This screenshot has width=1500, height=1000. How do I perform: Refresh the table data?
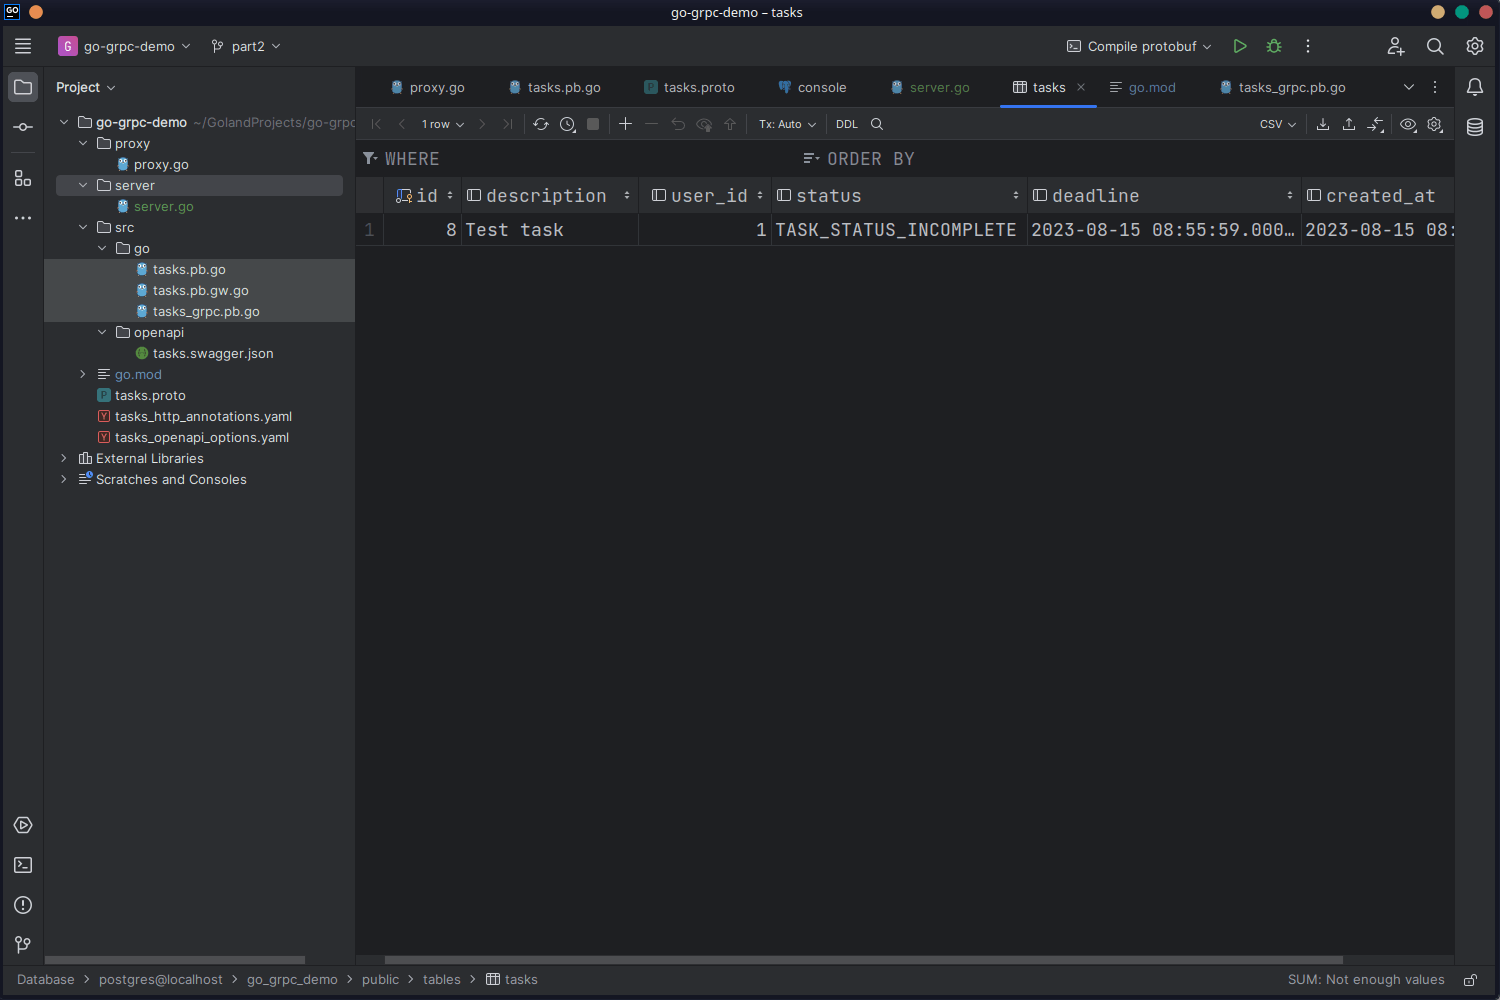point(541,124)
